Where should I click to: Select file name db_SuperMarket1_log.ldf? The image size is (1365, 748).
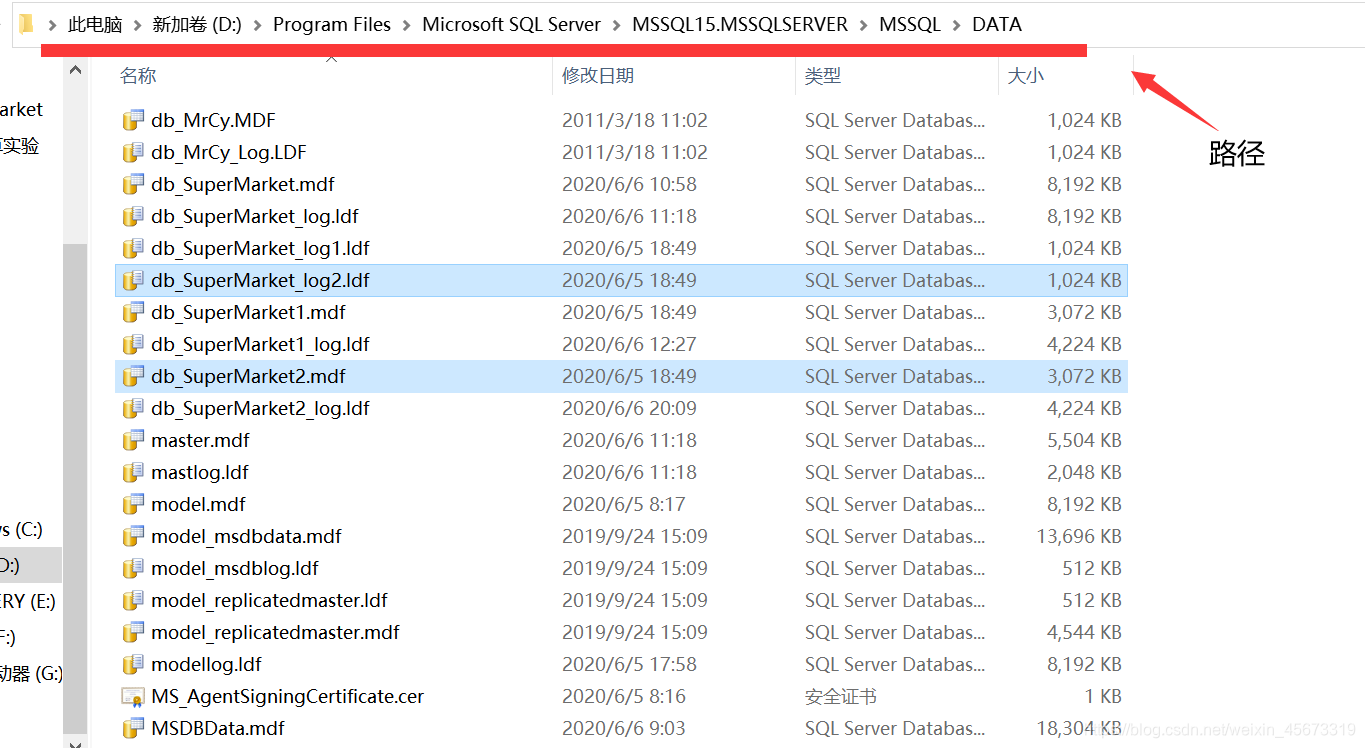261,344
